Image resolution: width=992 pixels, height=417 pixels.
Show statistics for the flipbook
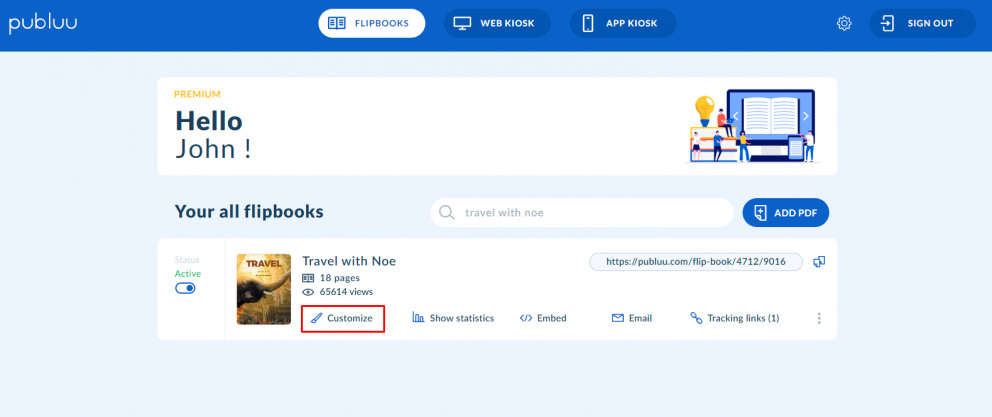453,318
